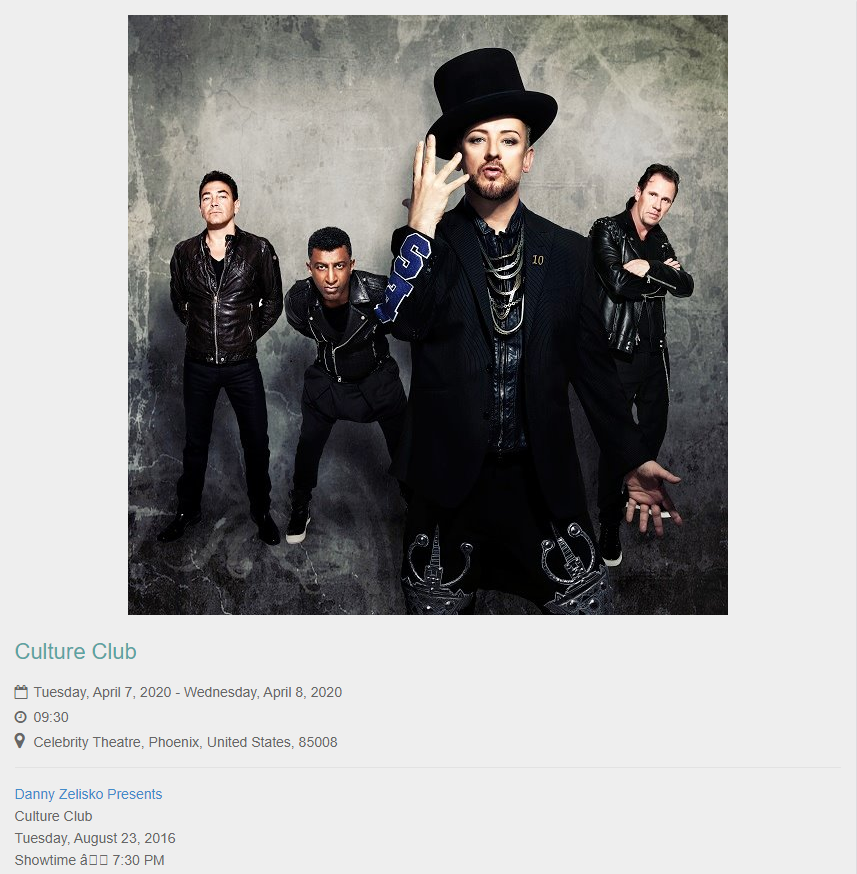Click the Tuesday, April 7, 2020 date text
The height and width of the screenshot is (874, 857).
[x=103, y=692]
